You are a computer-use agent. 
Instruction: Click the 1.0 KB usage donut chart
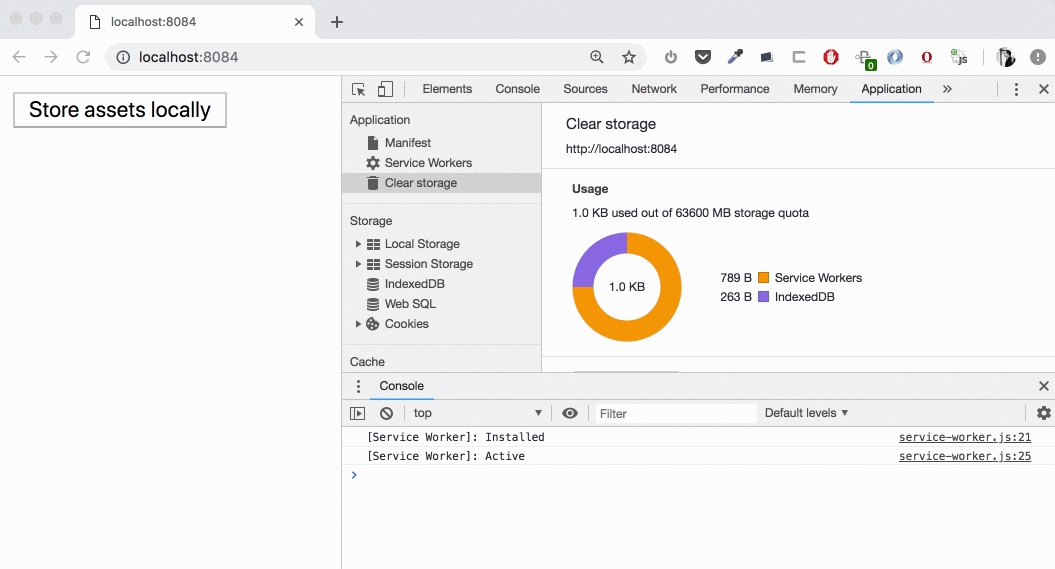click(x=627, y=287)
